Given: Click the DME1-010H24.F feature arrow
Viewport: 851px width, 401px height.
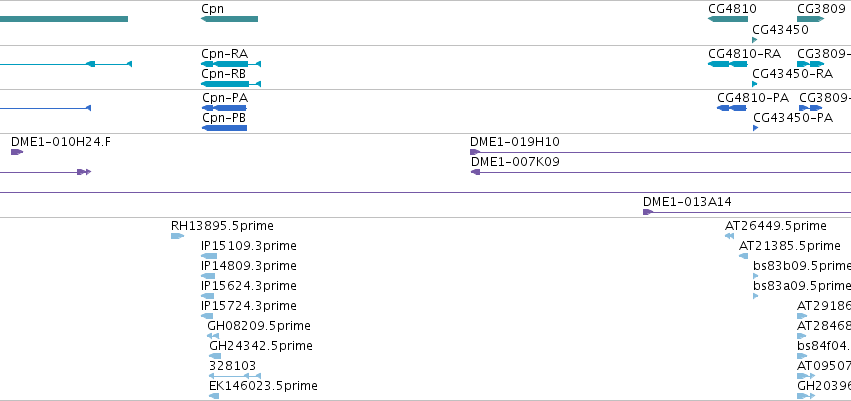Looking at the screenshot, I should (x=17, y=152).
